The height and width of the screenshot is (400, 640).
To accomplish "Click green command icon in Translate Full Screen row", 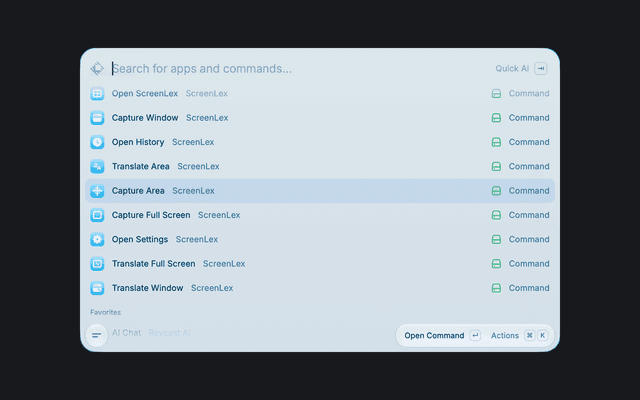I will pos(496,264).
